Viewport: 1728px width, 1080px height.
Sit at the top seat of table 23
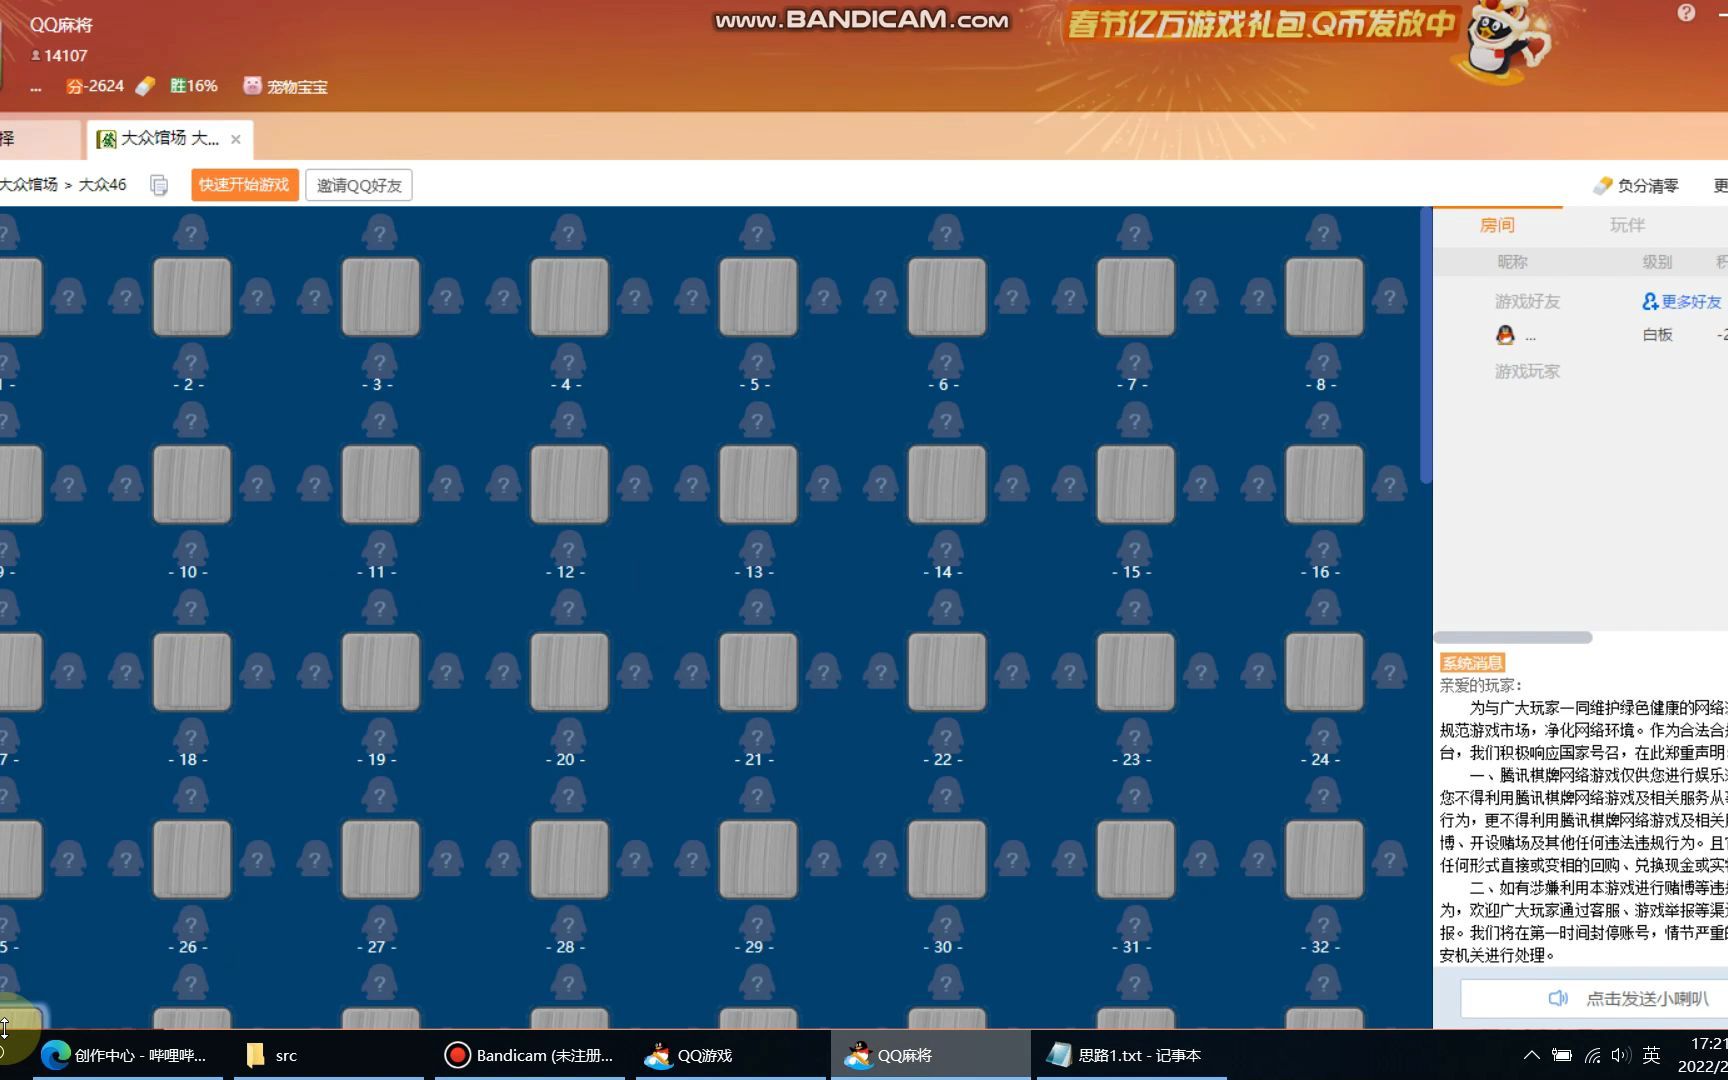point(1134,609)
